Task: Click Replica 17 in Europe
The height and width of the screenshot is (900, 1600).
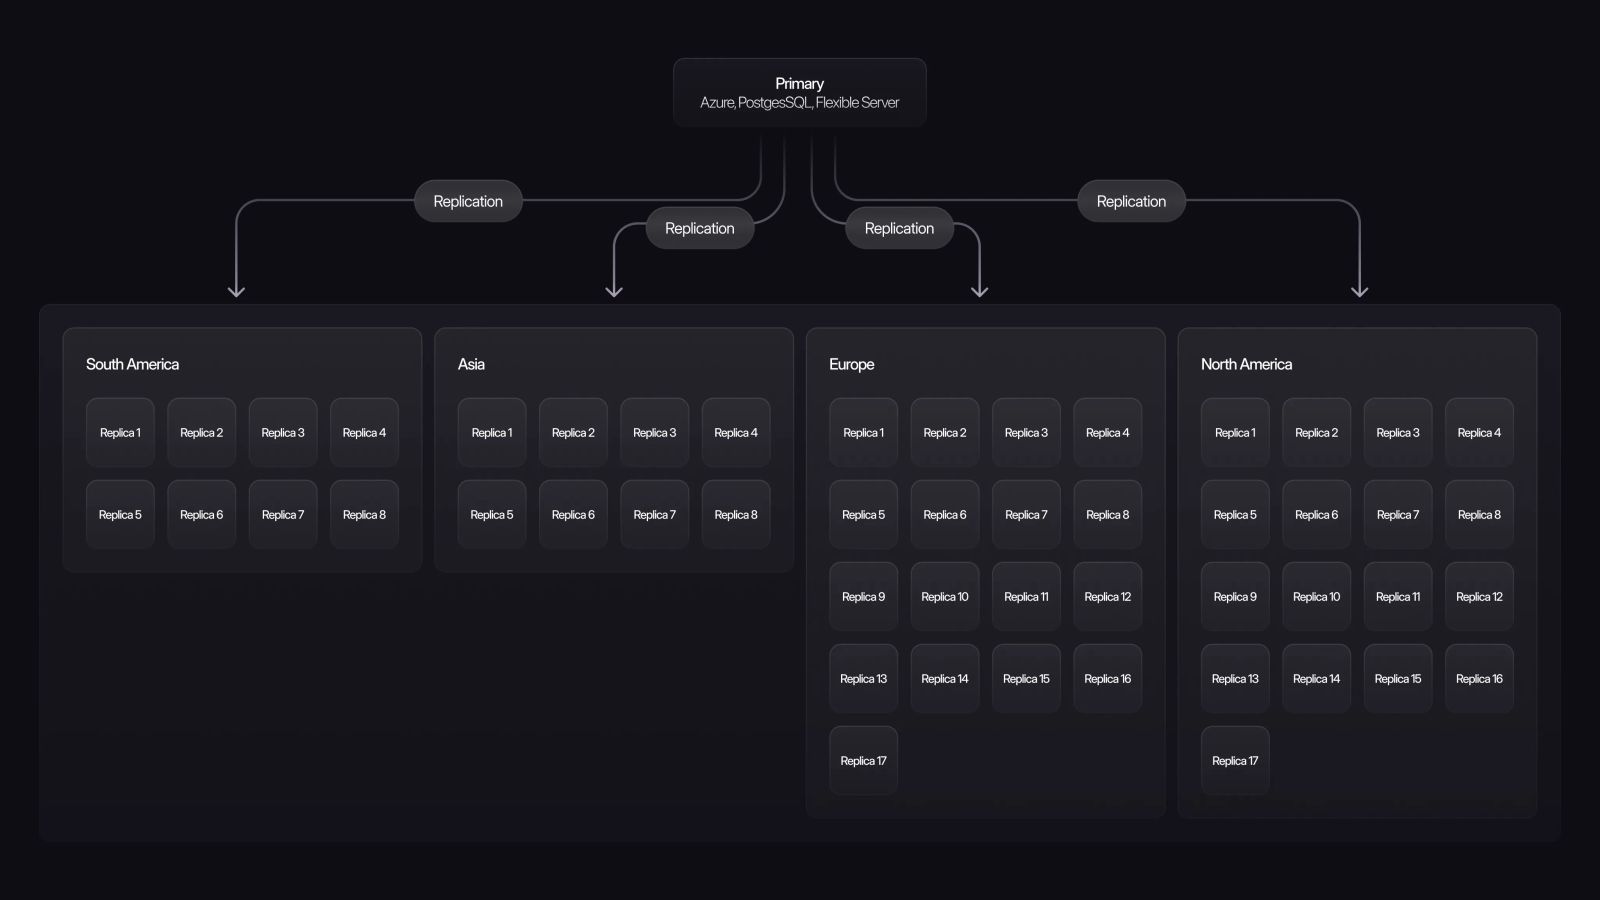Action: (x=863, y=760)
